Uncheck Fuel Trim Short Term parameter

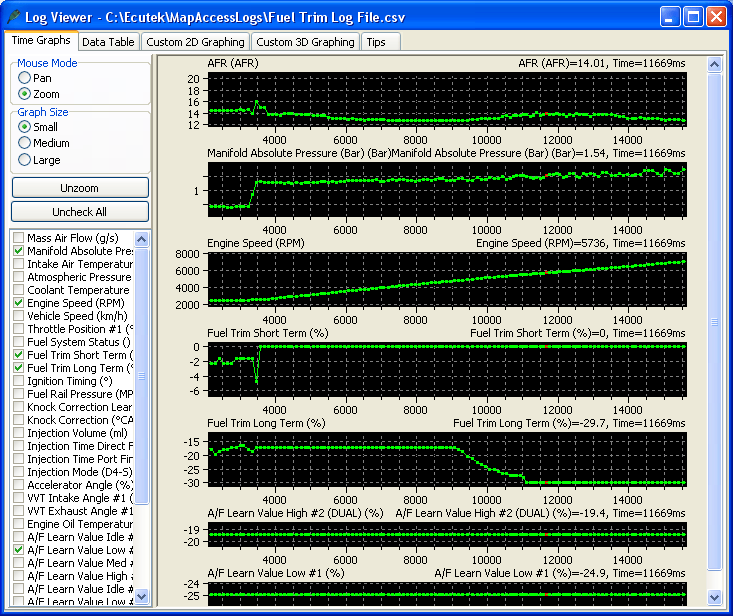click(x=19, y=355)
